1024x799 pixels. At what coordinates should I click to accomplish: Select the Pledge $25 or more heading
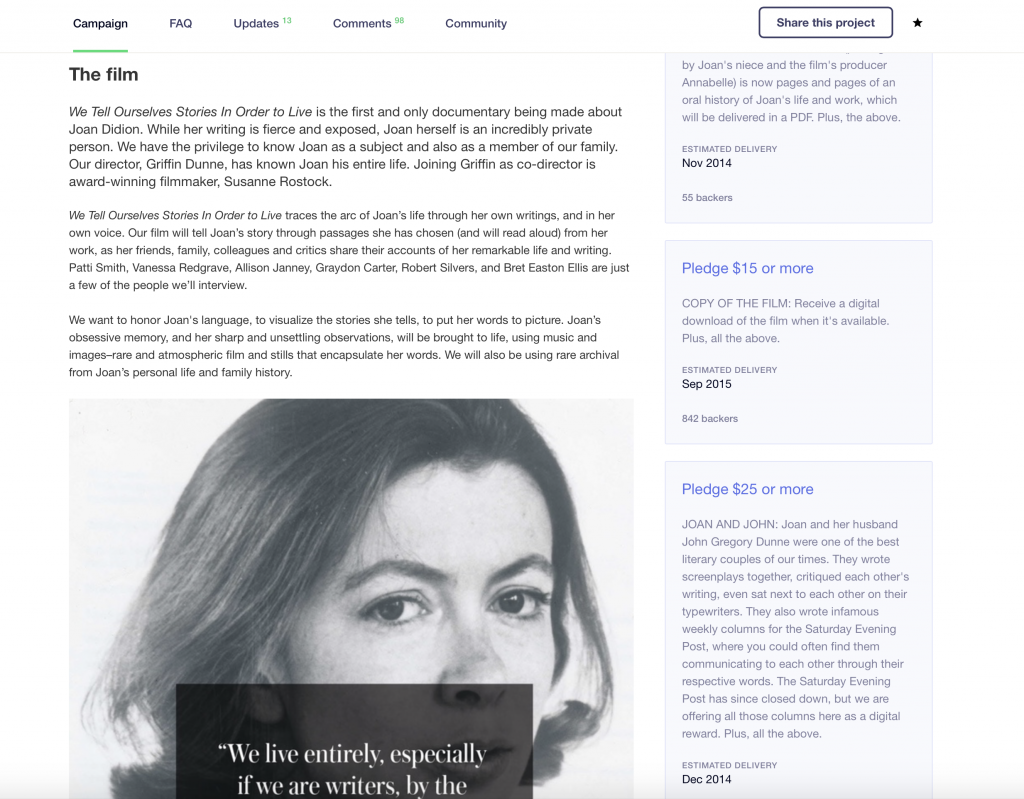click(747, 489)
